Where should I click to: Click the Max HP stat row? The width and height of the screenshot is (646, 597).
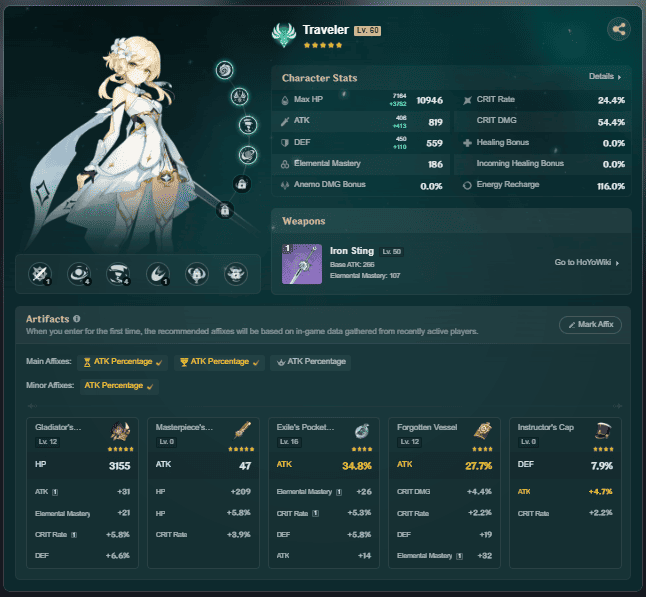click(x=363, y=100)
